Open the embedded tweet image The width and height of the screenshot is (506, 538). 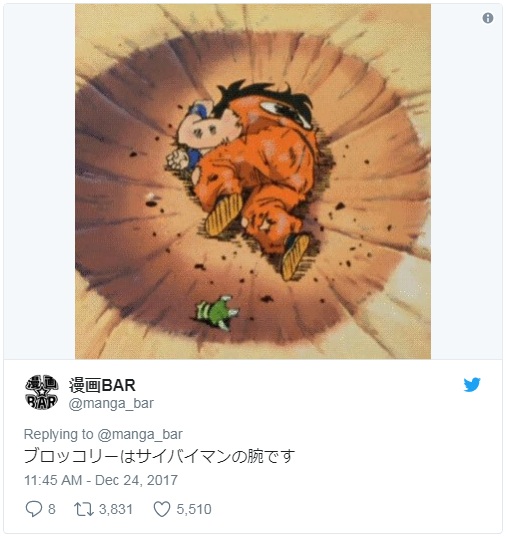[x=253, y=181]
